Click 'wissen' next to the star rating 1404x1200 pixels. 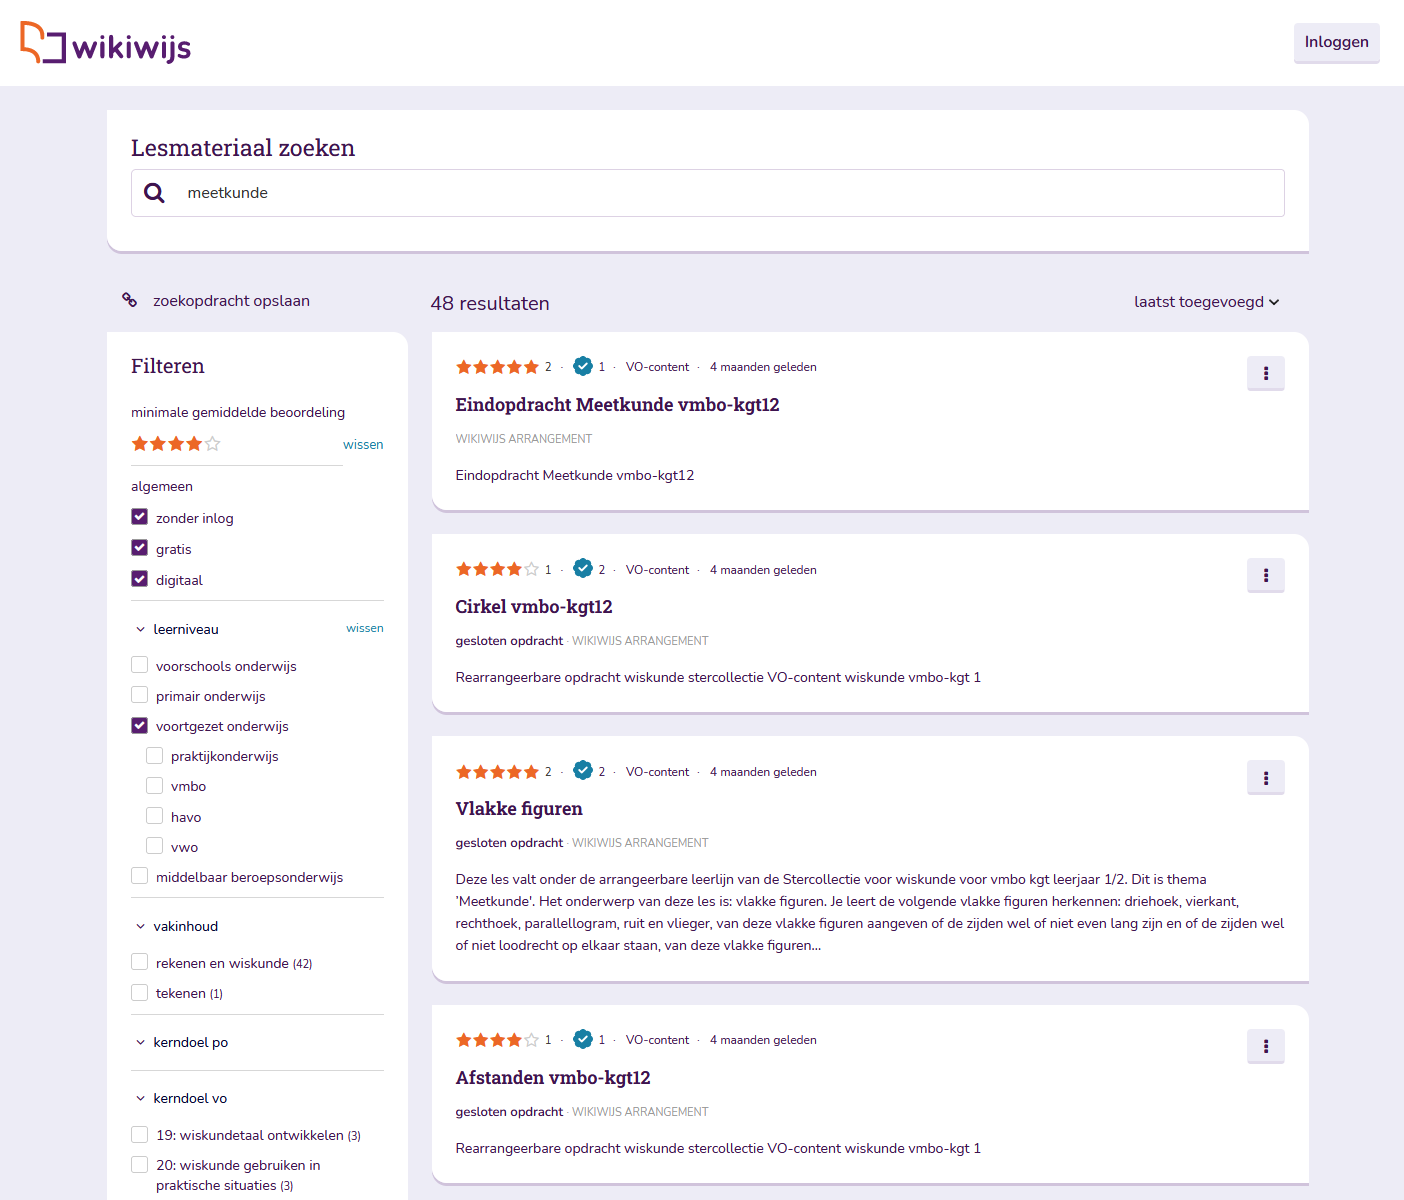point(363,445)
